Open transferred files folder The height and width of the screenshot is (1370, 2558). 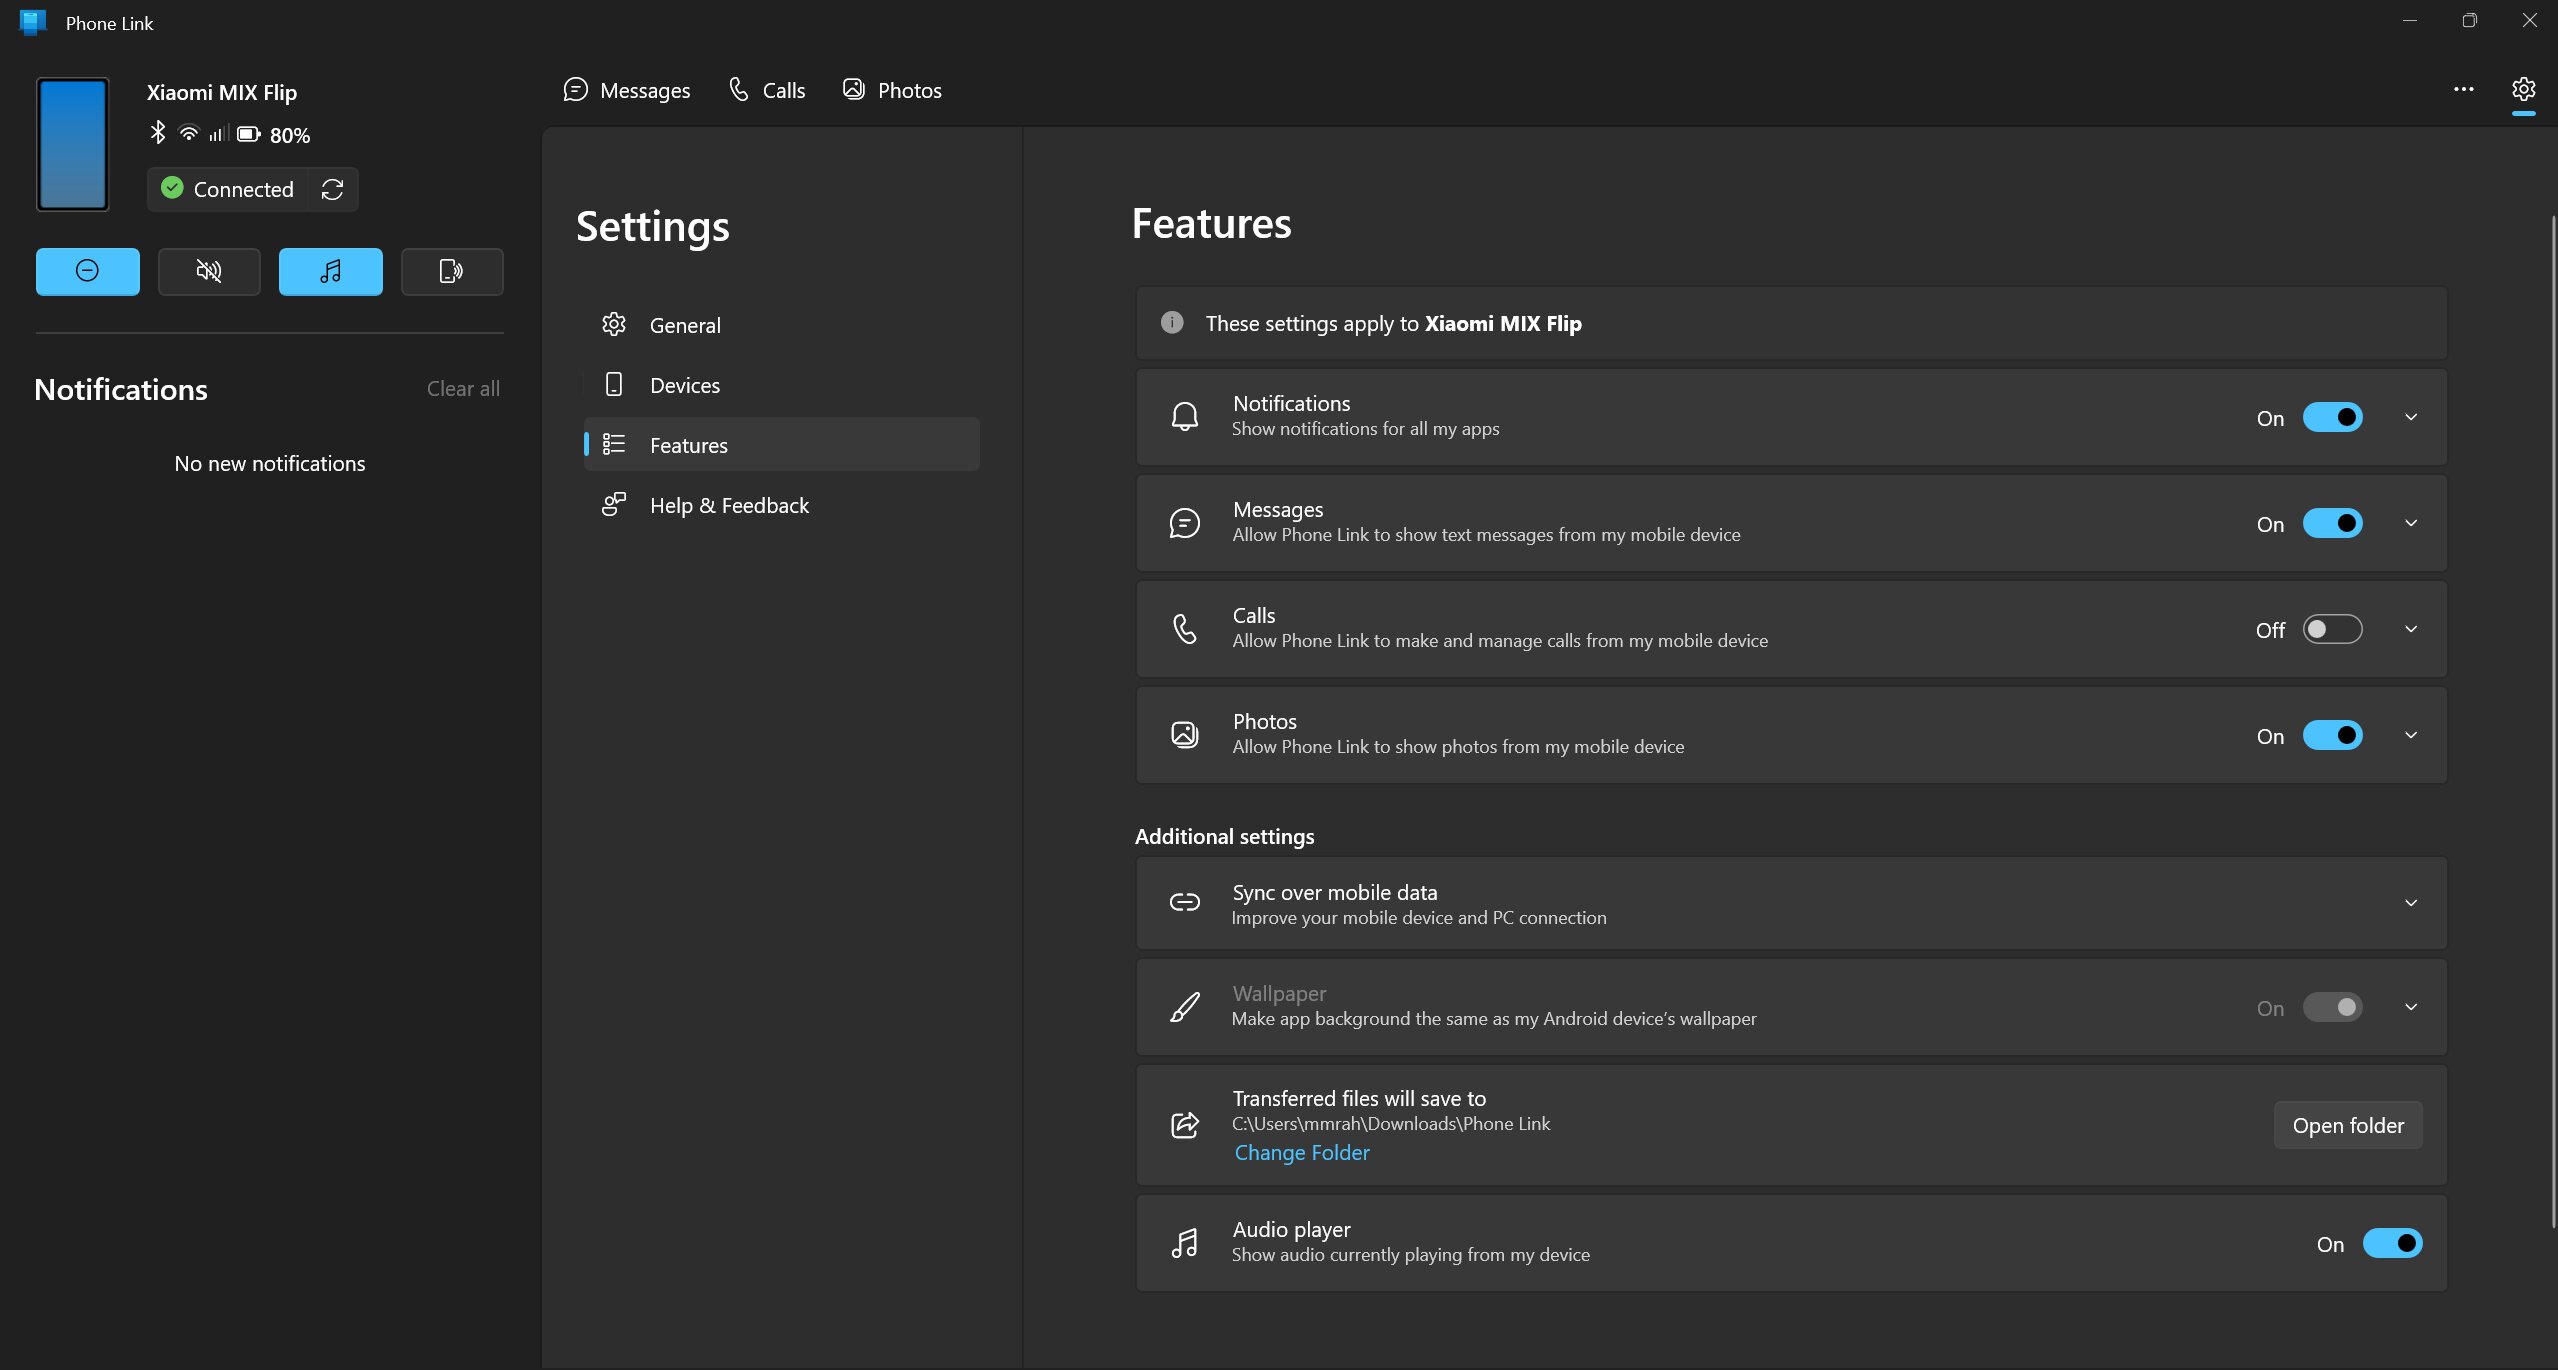2348,1123
